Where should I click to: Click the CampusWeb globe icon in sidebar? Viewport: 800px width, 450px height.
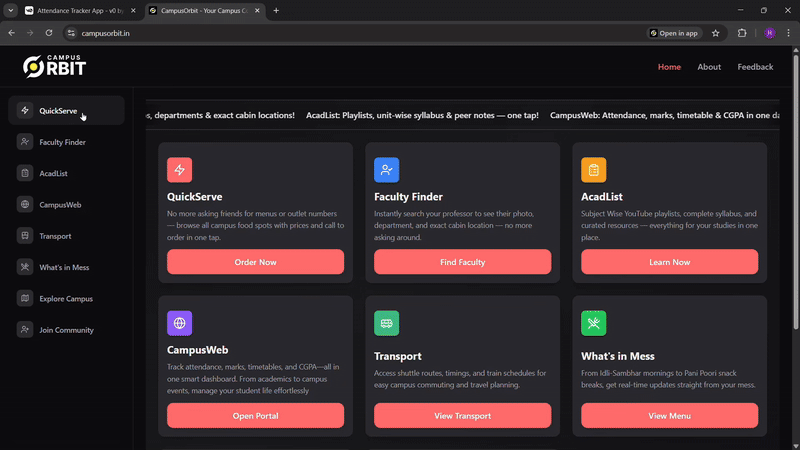pos(25,205)
